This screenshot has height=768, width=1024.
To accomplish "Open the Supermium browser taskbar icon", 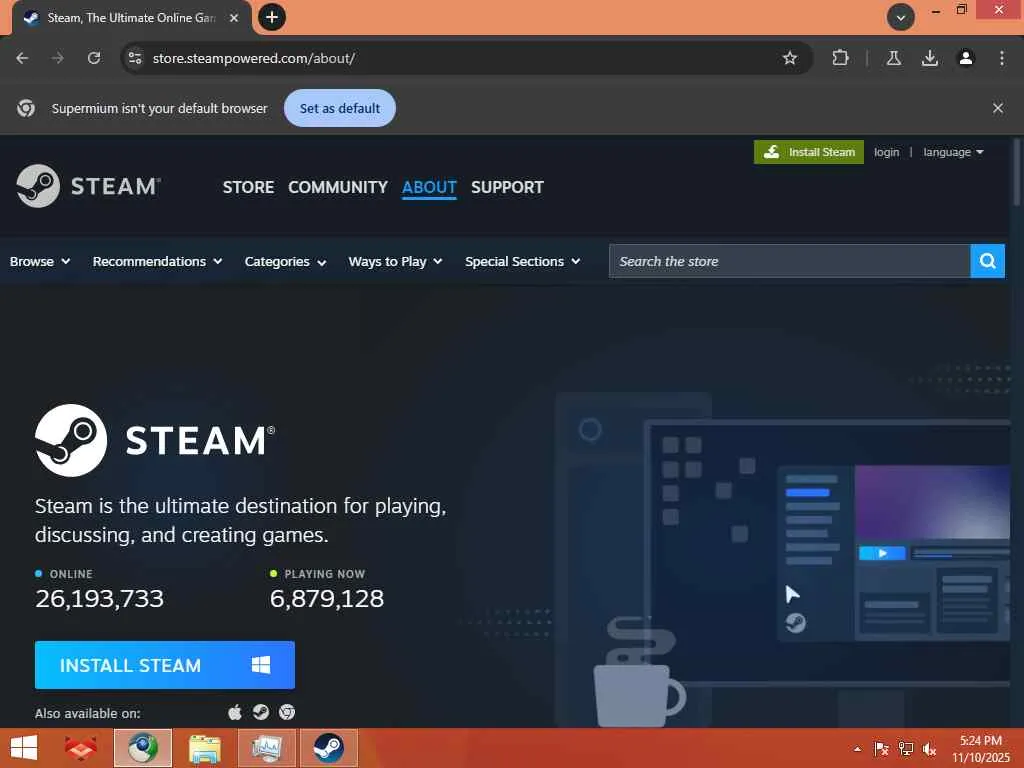I will tap(143, 748).
